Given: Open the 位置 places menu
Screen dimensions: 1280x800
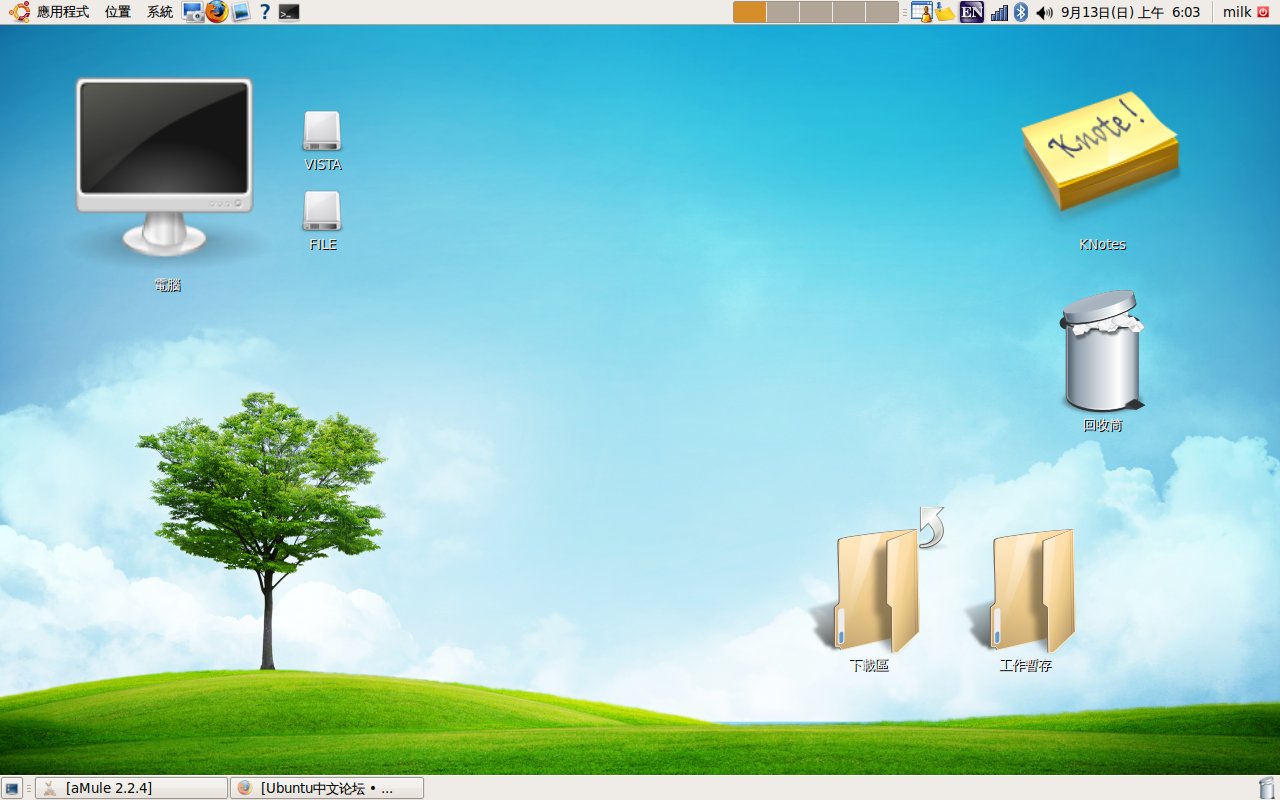Looking at the screenshot, I should [118, 12].
